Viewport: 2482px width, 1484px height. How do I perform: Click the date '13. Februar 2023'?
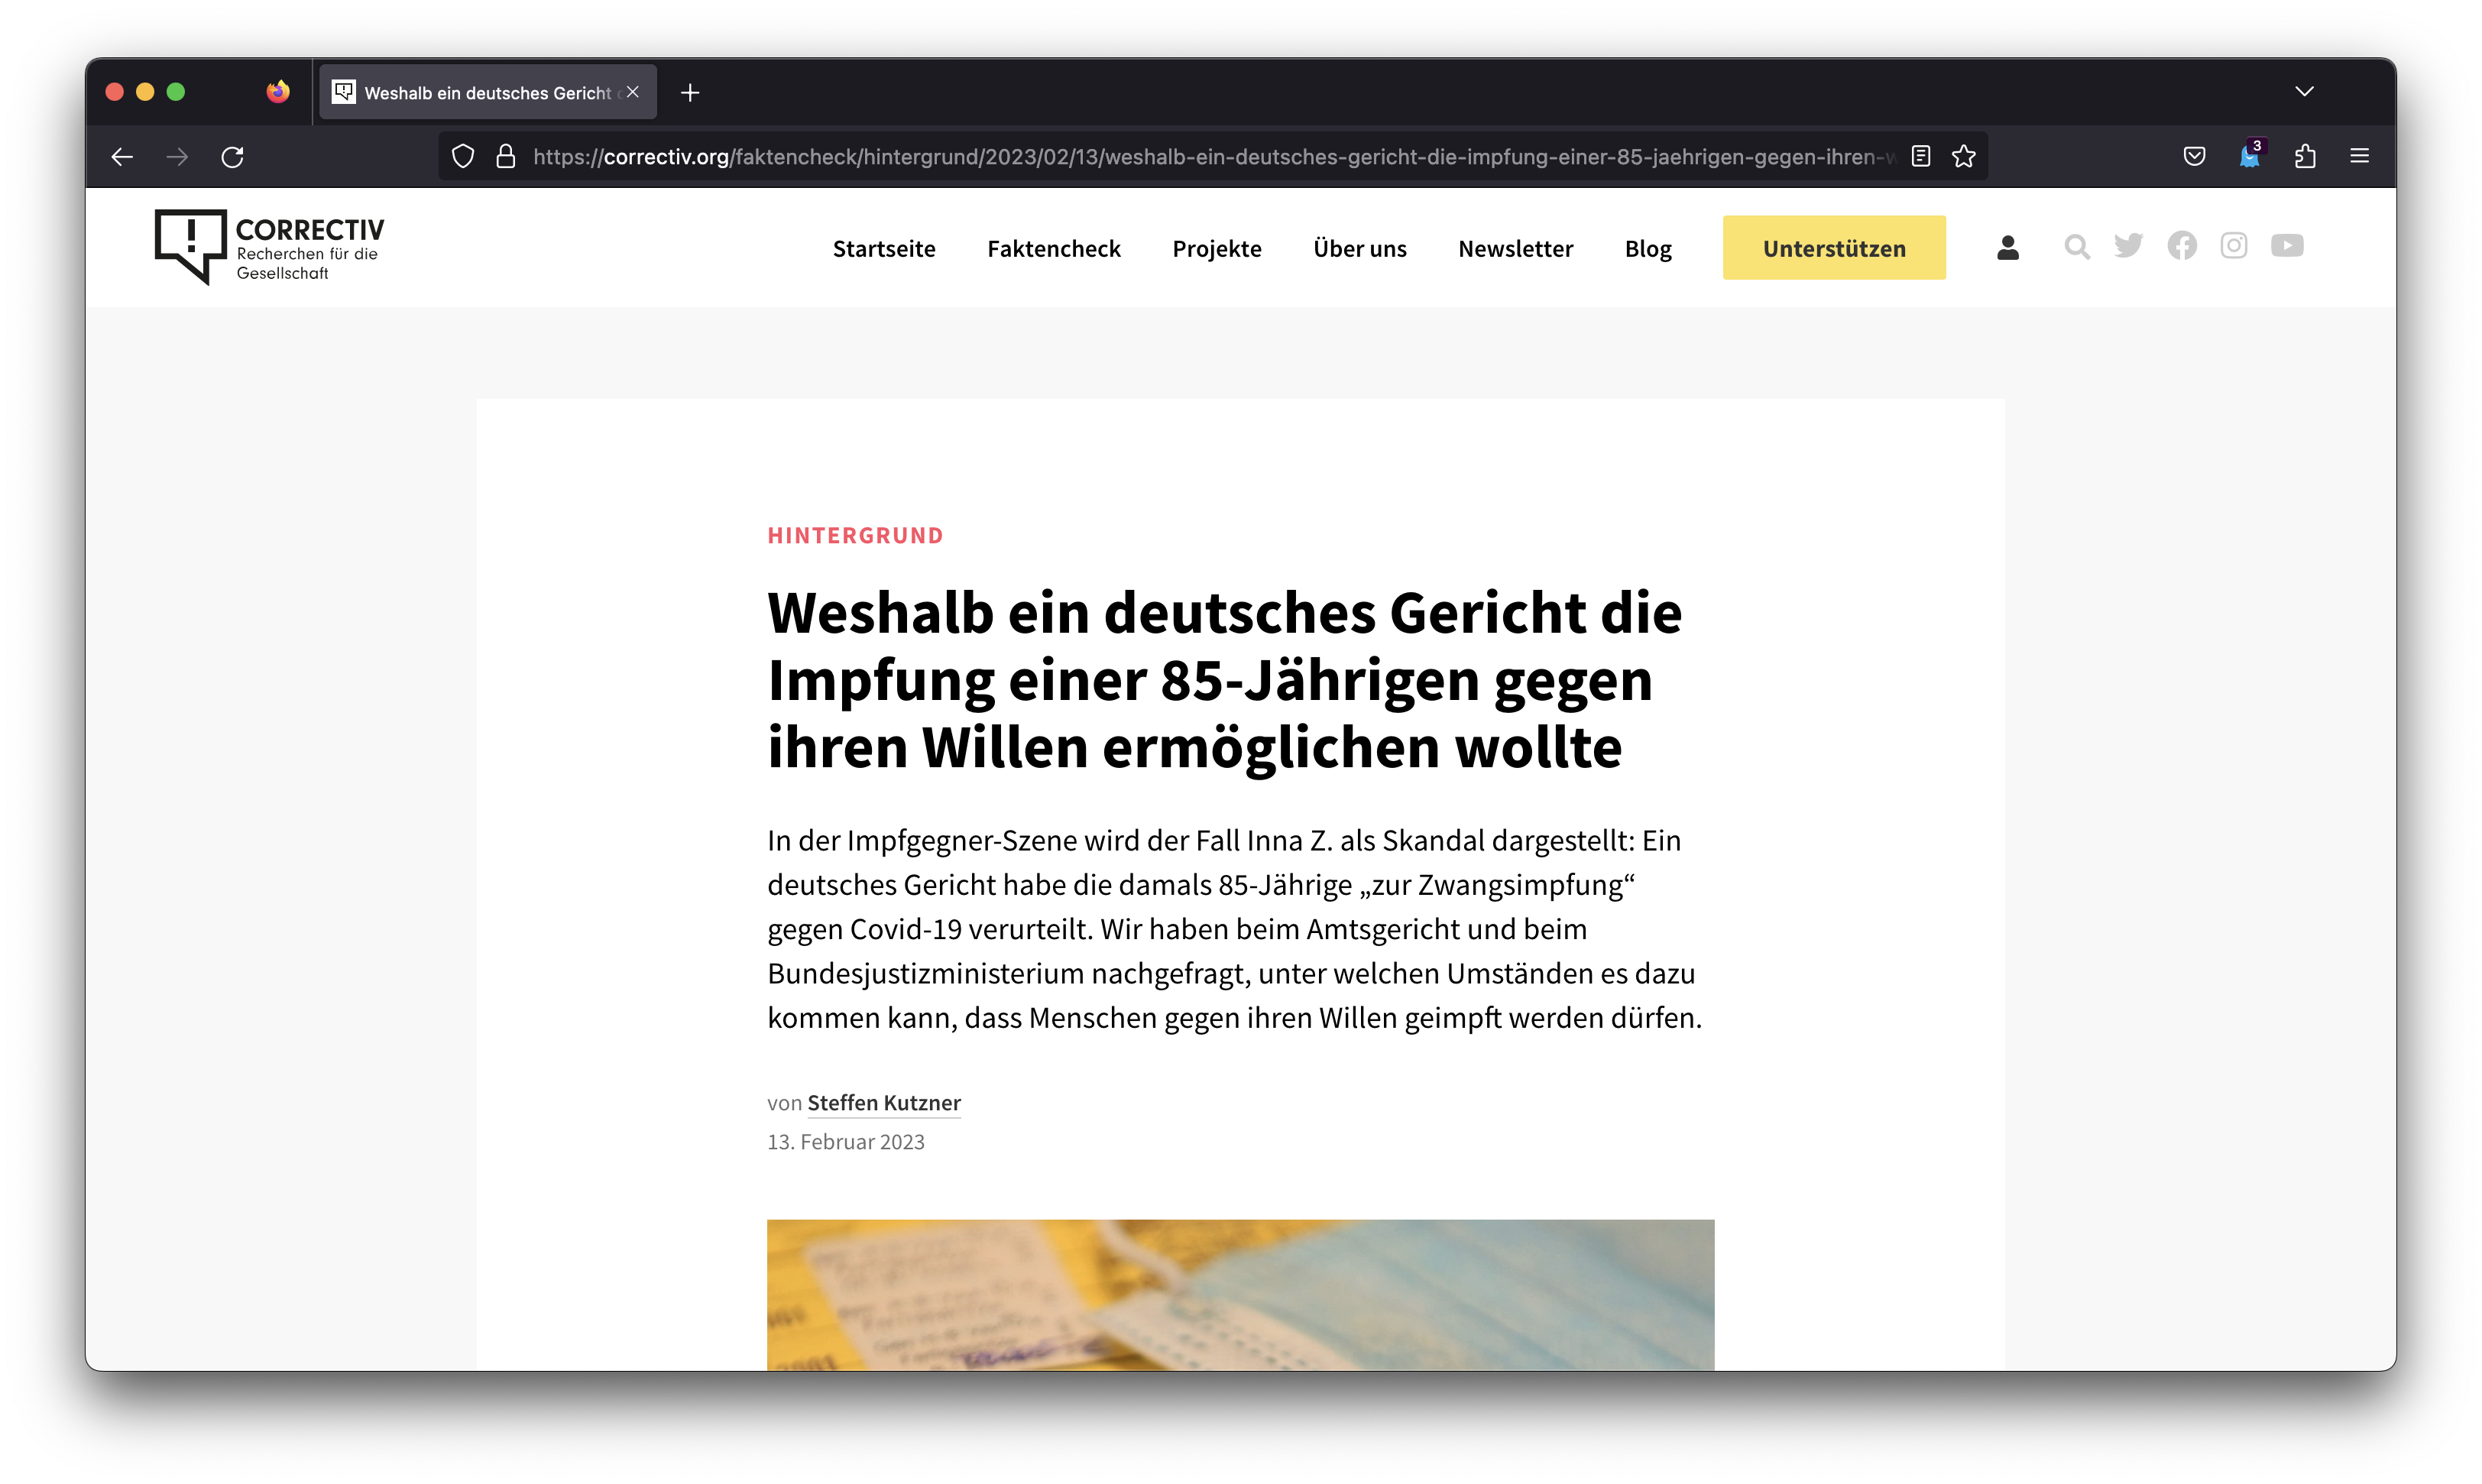point(846,1142)
